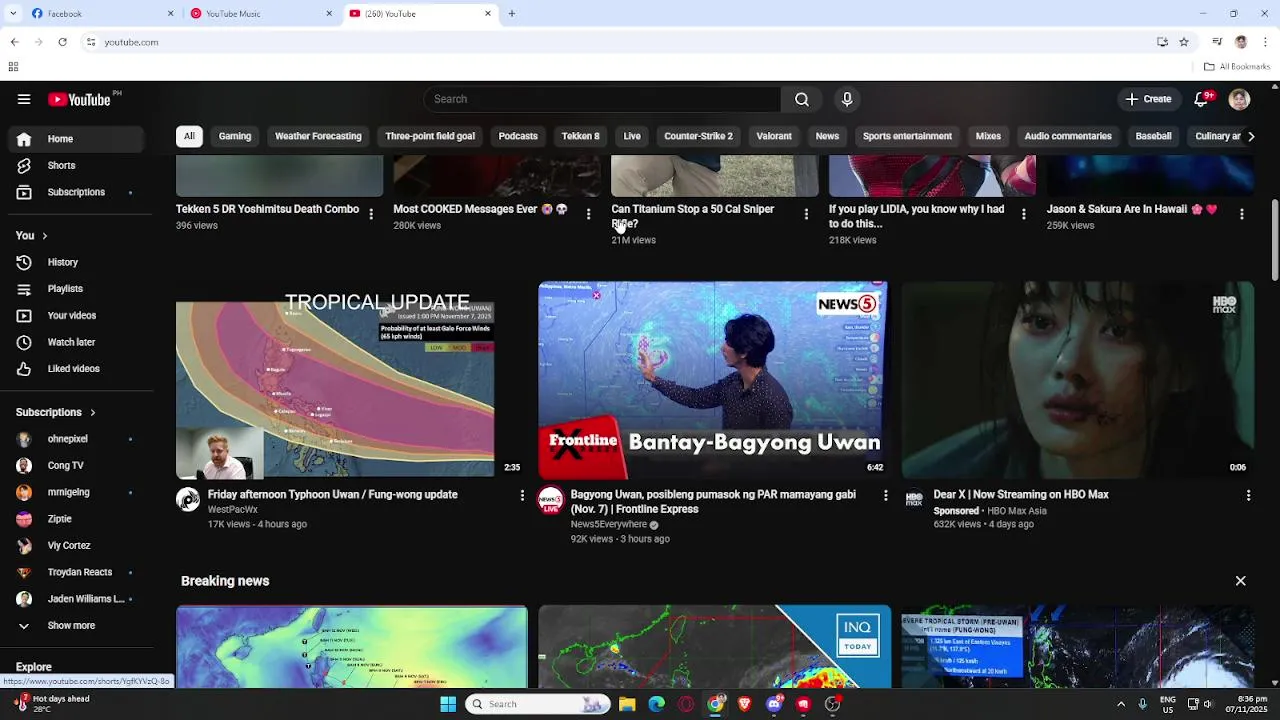Viewport: 1280px width, 720px height.
Task: Open the YouTube hamburger guide menu
Action: tap(24, 99)
